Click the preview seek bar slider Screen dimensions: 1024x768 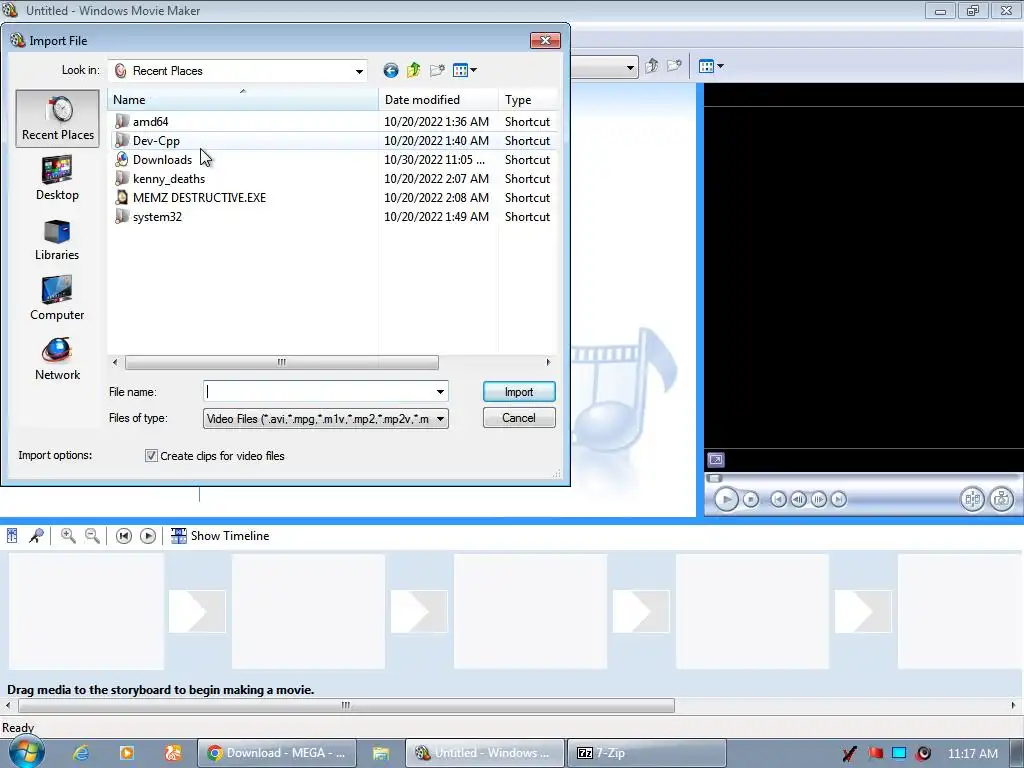pyautogui.click(x=714, y=478)
